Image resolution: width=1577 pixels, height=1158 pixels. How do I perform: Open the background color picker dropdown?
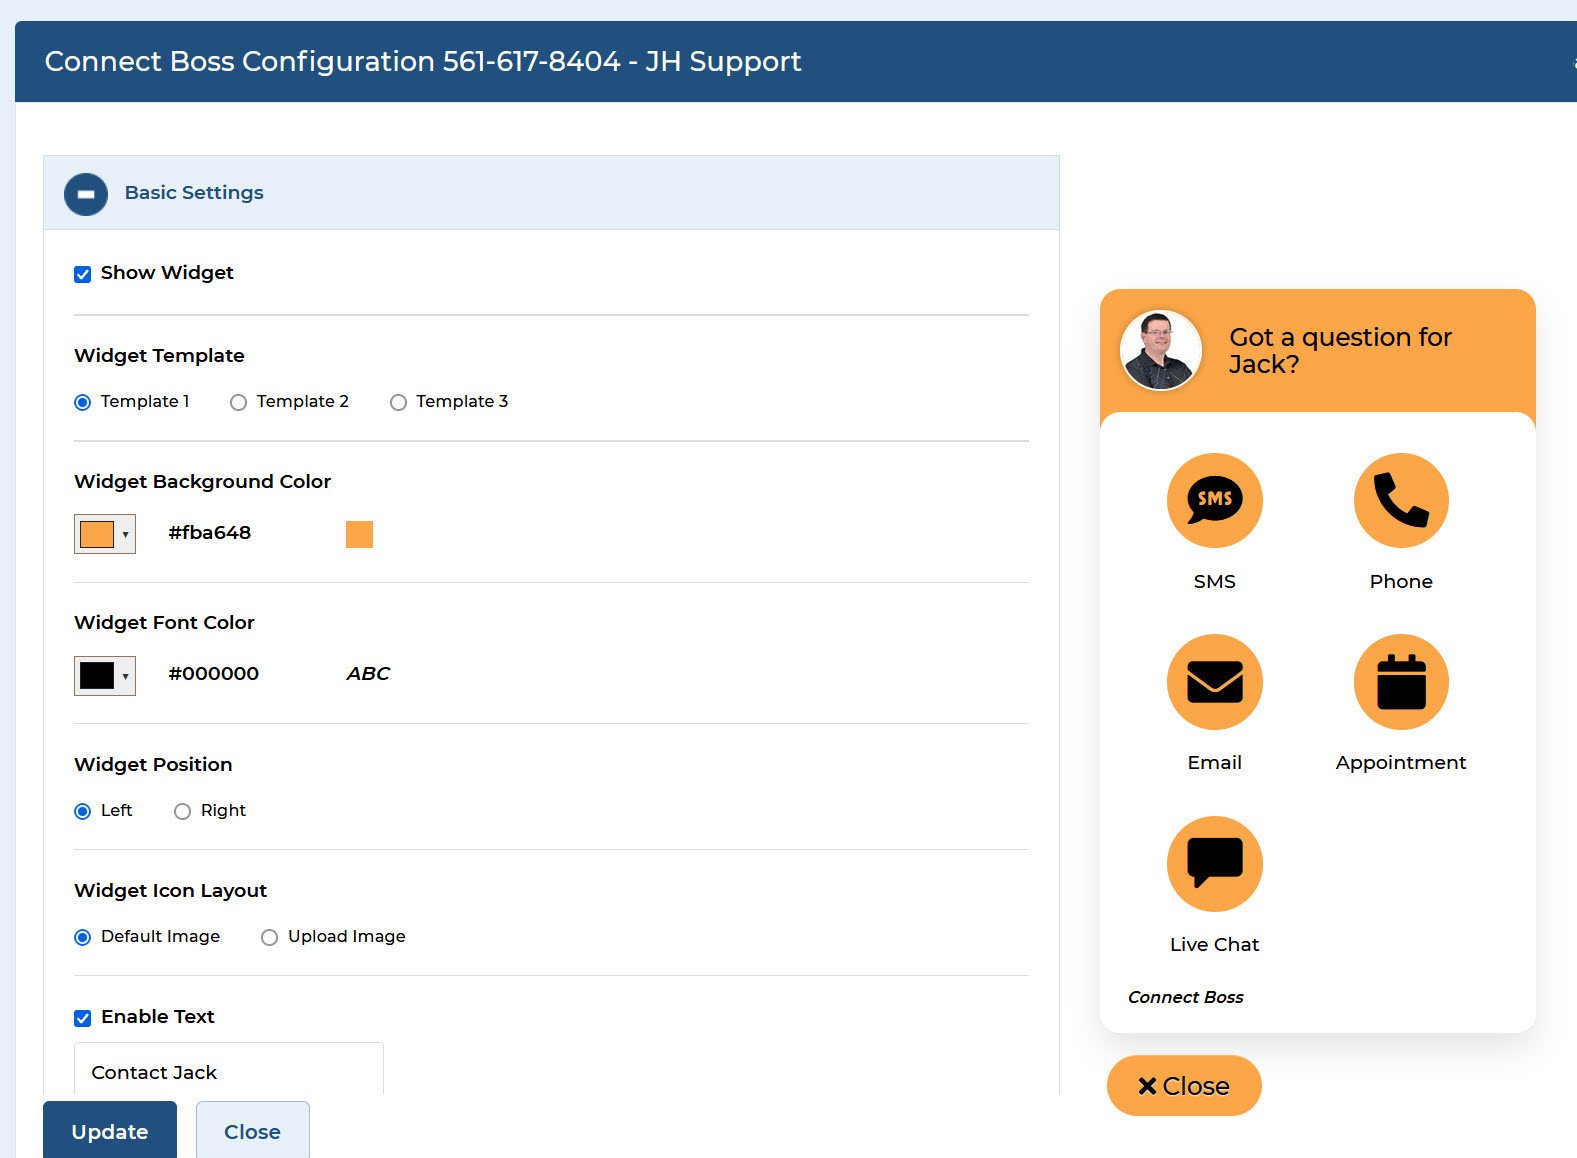coord(105,534)
